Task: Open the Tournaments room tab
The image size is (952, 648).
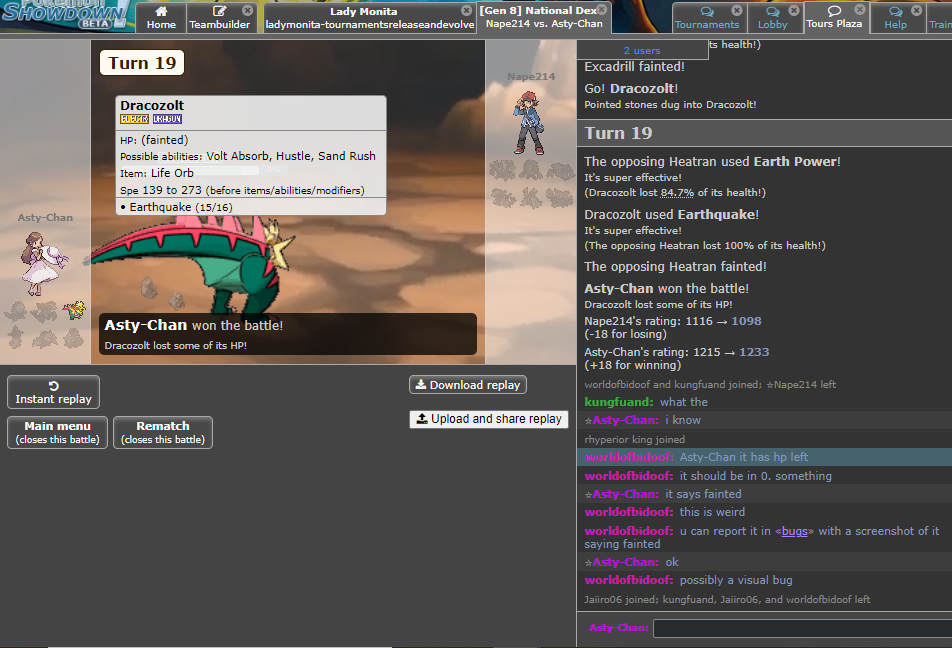Action: (x=707, y=18)
